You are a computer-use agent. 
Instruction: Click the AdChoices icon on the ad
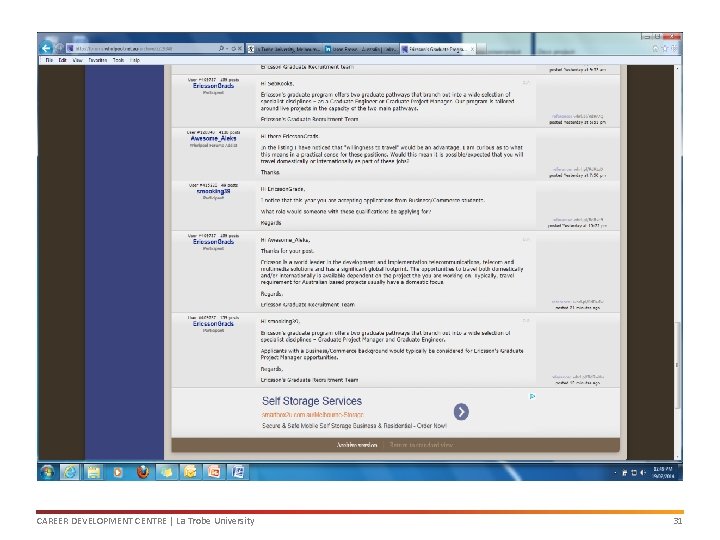coord(532,396)
